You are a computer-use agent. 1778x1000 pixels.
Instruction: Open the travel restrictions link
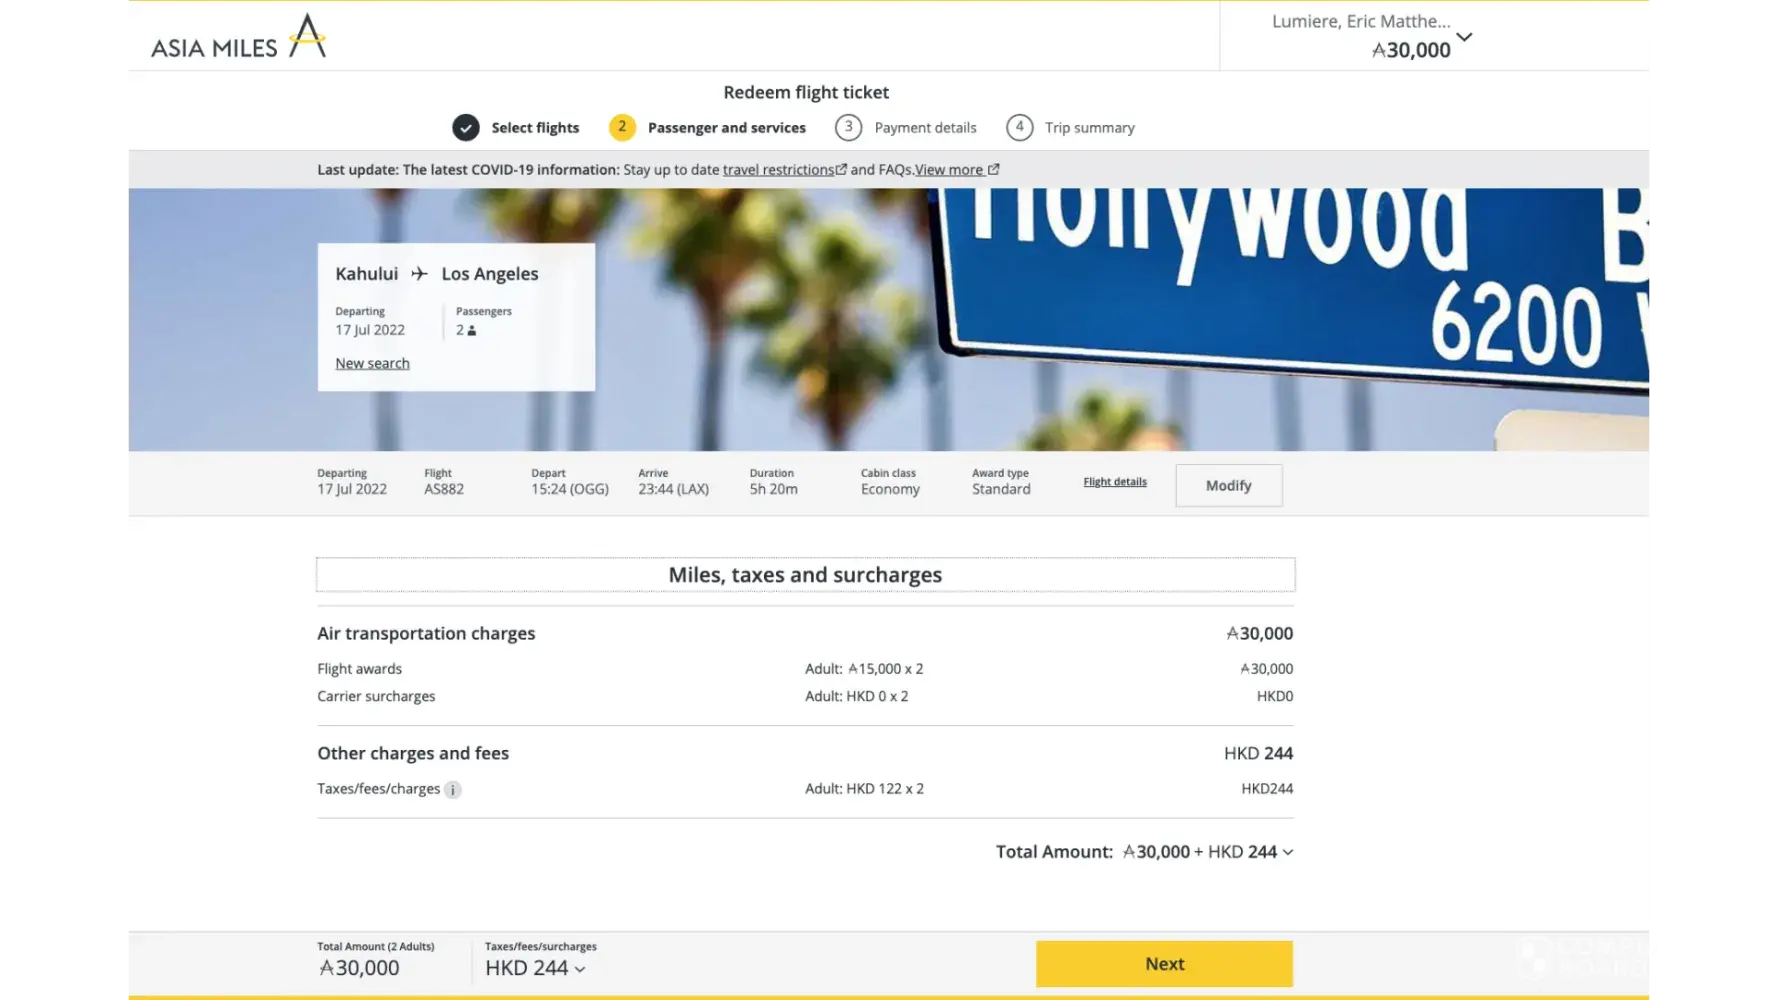[x=778, y=170]
